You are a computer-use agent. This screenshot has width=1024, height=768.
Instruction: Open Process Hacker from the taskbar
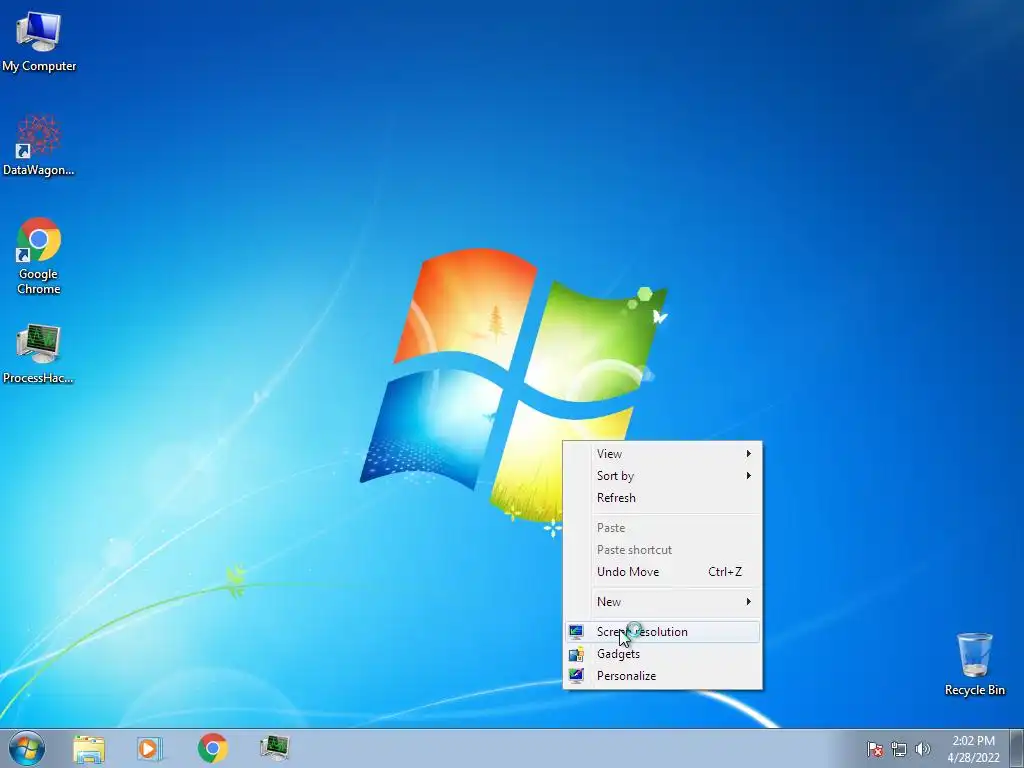coord(274,748)
